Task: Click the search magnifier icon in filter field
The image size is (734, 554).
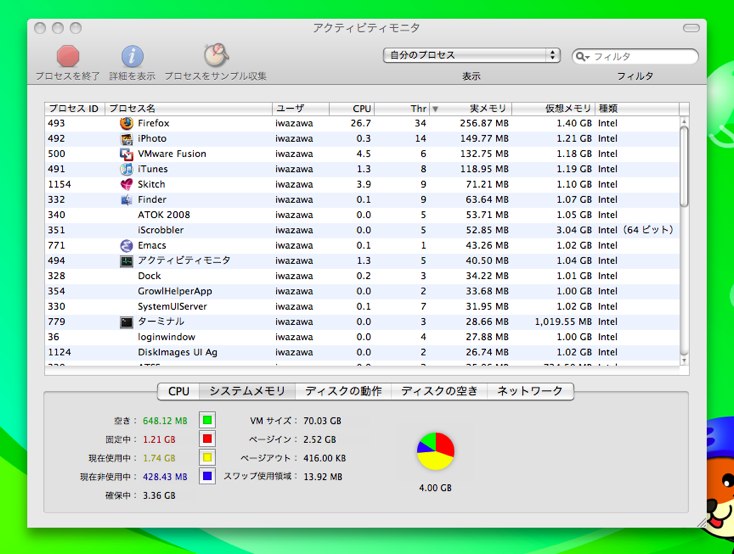Action: tap(582, 57)
